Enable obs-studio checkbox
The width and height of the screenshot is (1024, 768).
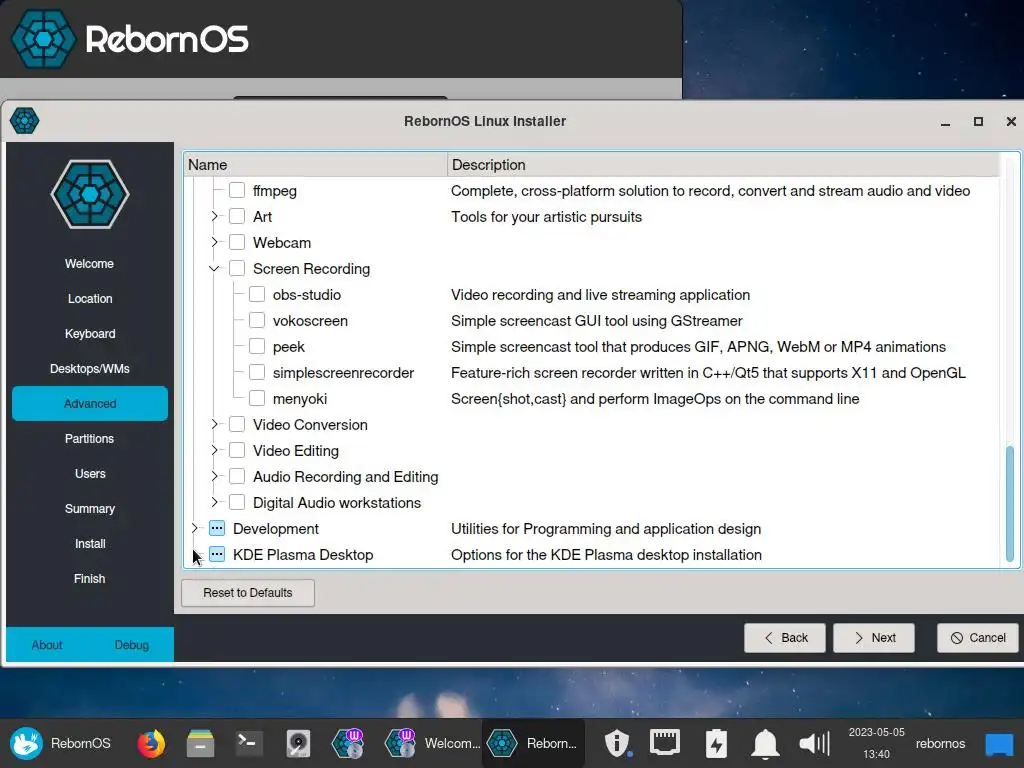(x=257, y=294)
